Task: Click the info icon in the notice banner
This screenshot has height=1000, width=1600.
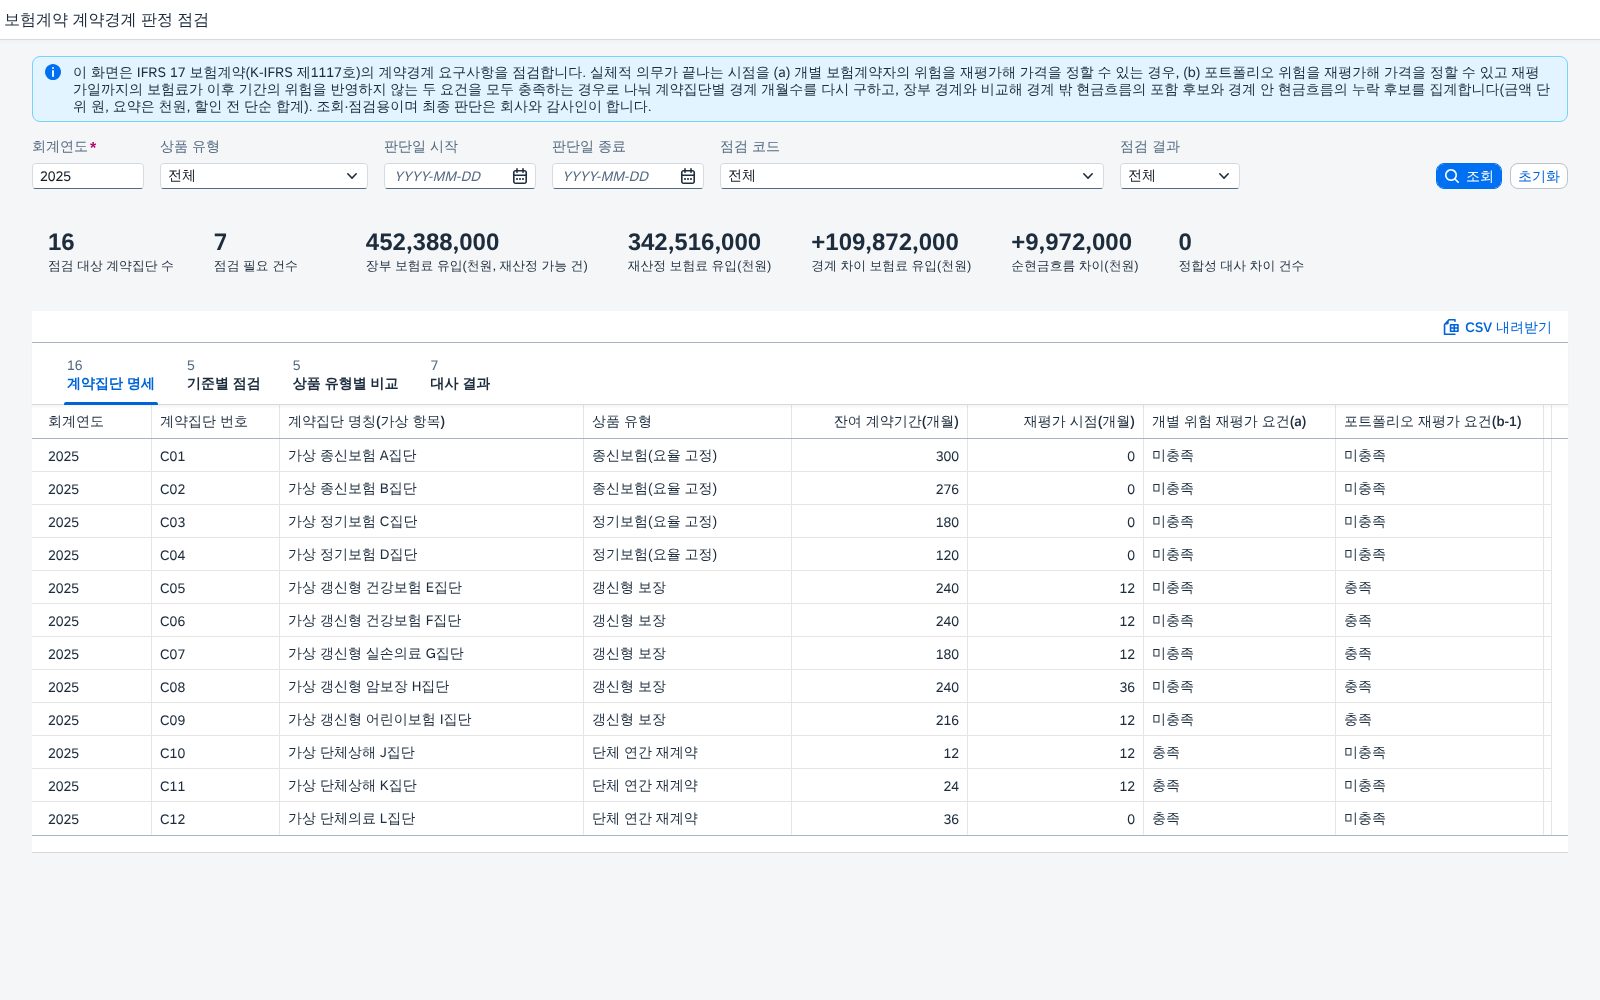Action: (x=53, y=72)
